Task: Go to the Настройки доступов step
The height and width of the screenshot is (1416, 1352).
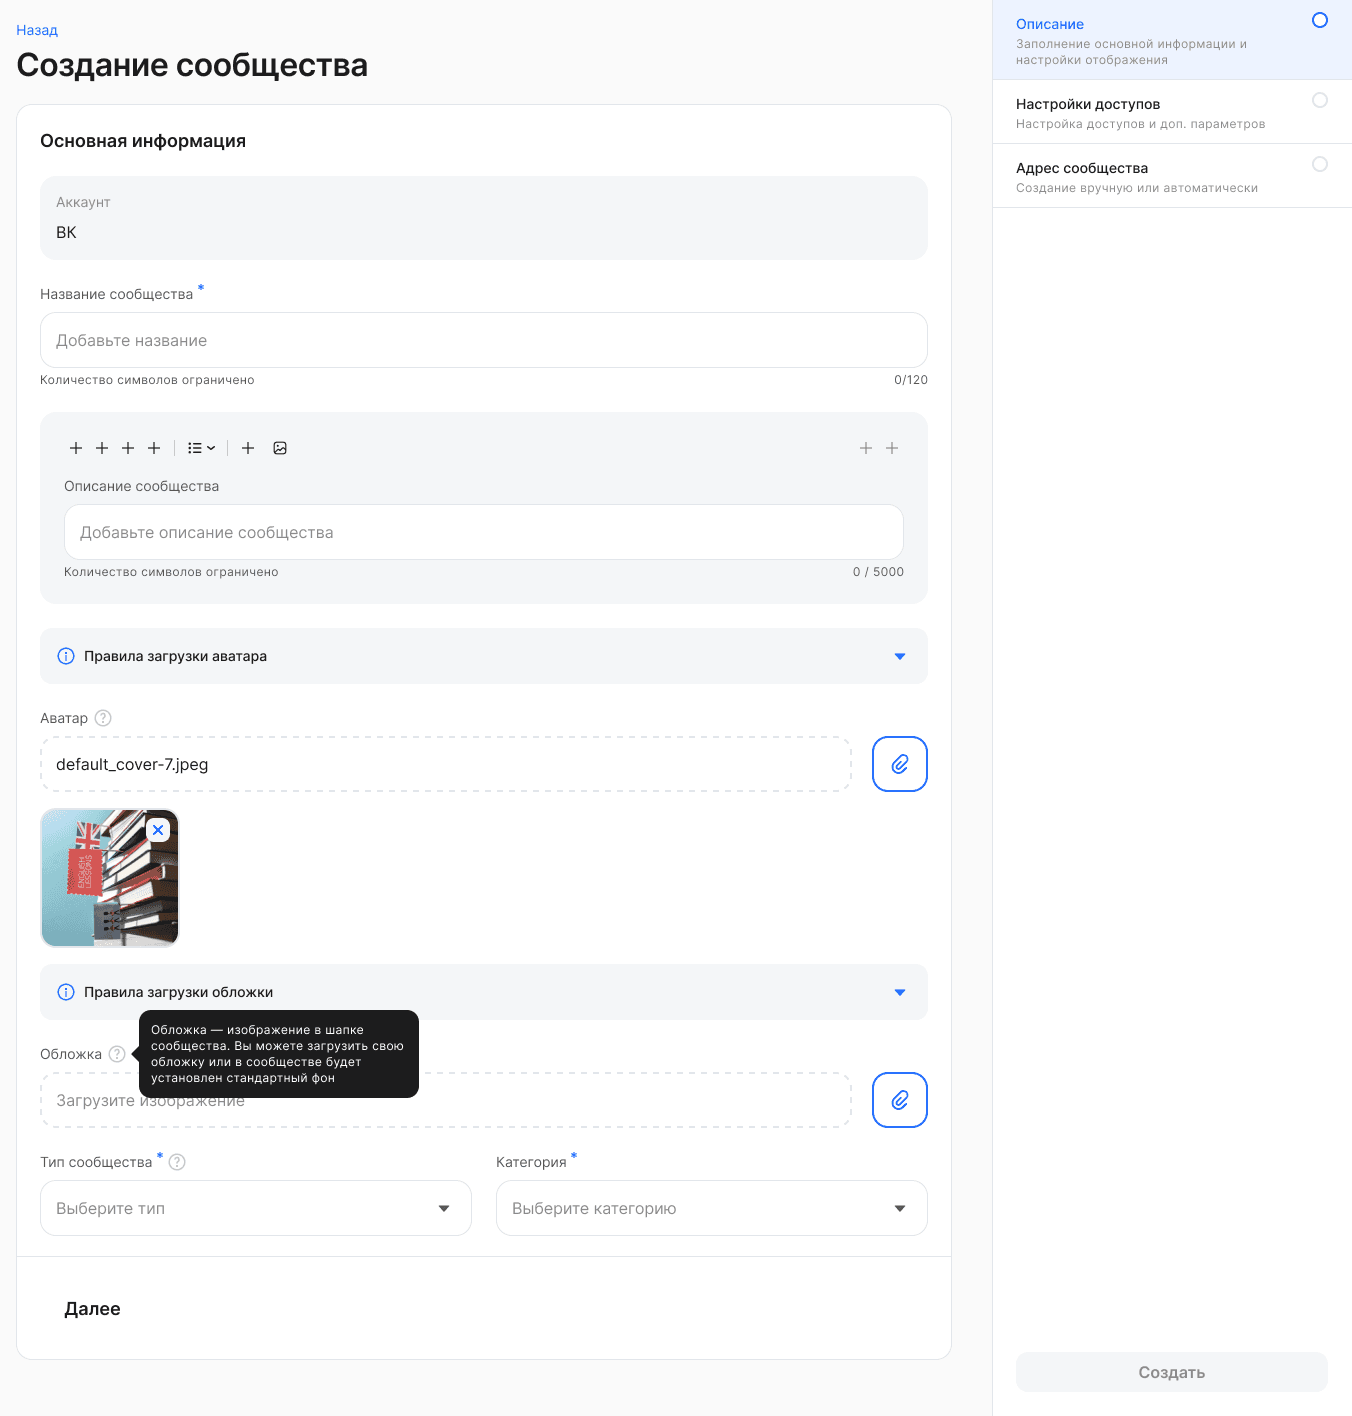Action: click(1172, 112)
